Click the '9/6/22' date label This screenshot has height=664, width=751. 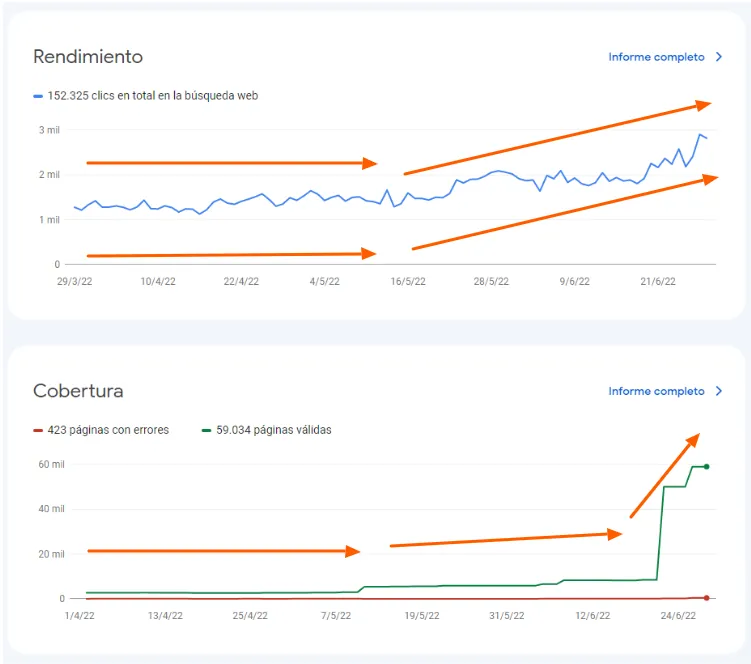click(575, 282)
